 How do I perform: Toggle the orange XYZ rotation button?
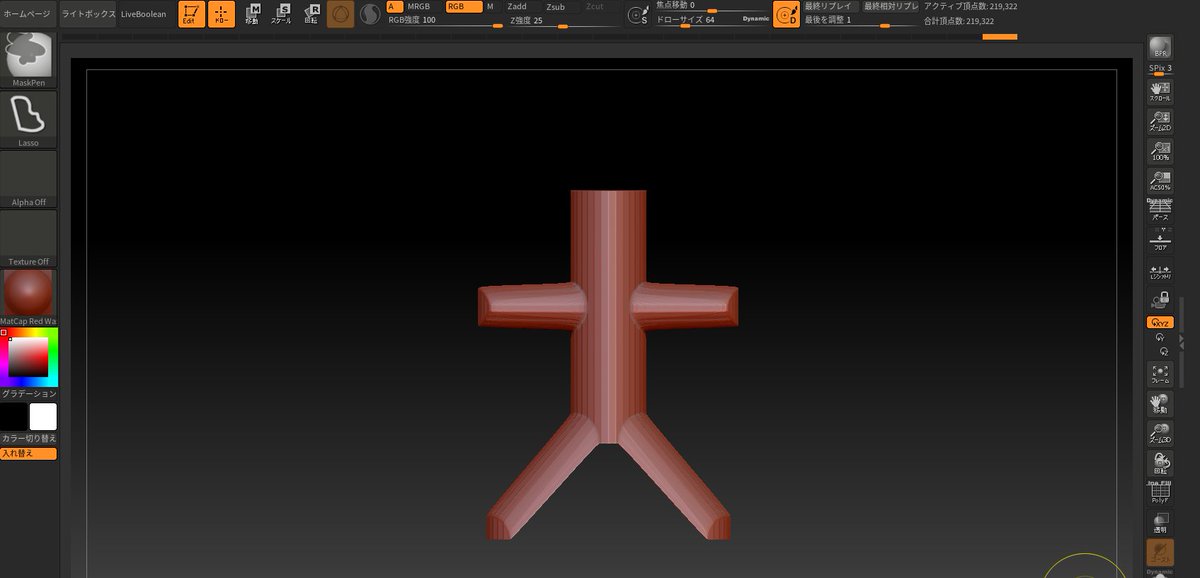[1160, 323]
